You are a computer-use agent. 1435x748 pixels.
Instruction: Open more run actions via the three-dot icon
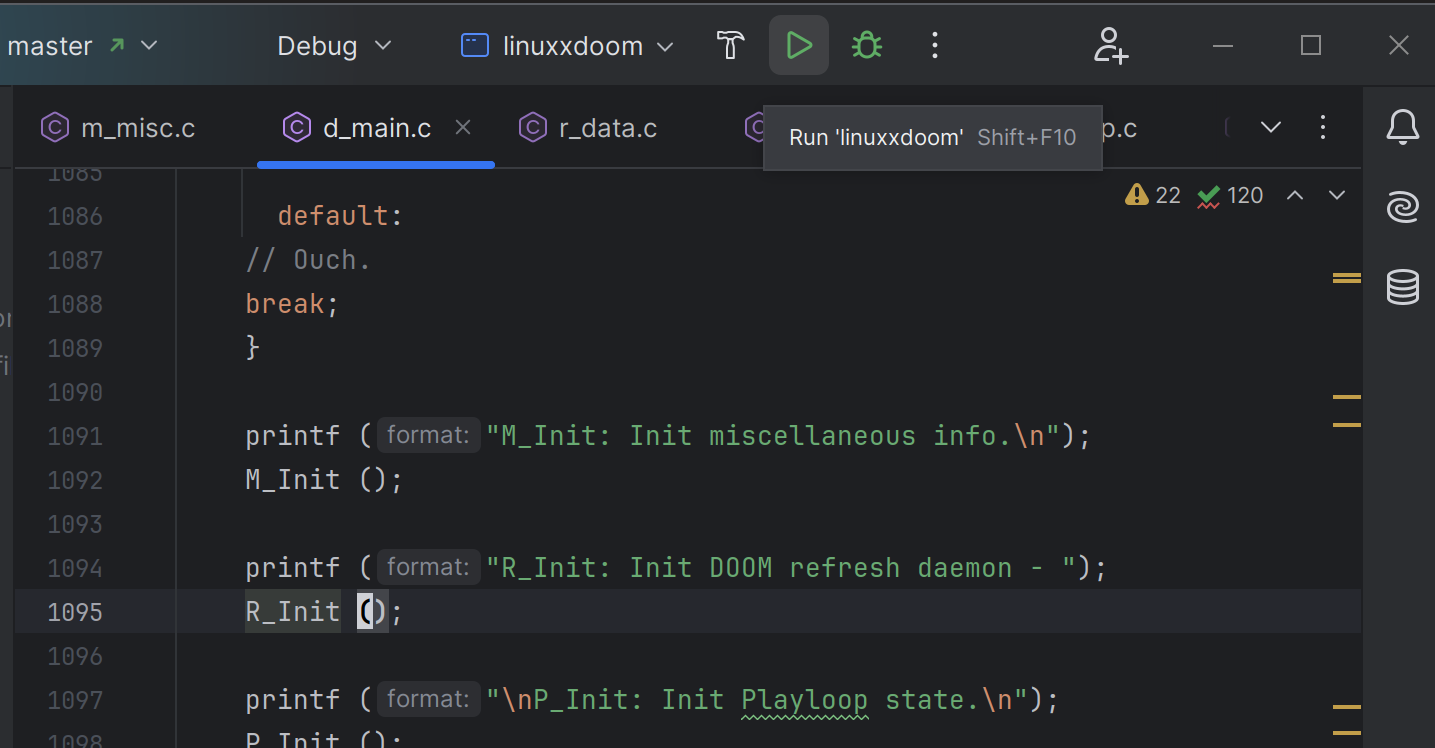coord(934,45)
